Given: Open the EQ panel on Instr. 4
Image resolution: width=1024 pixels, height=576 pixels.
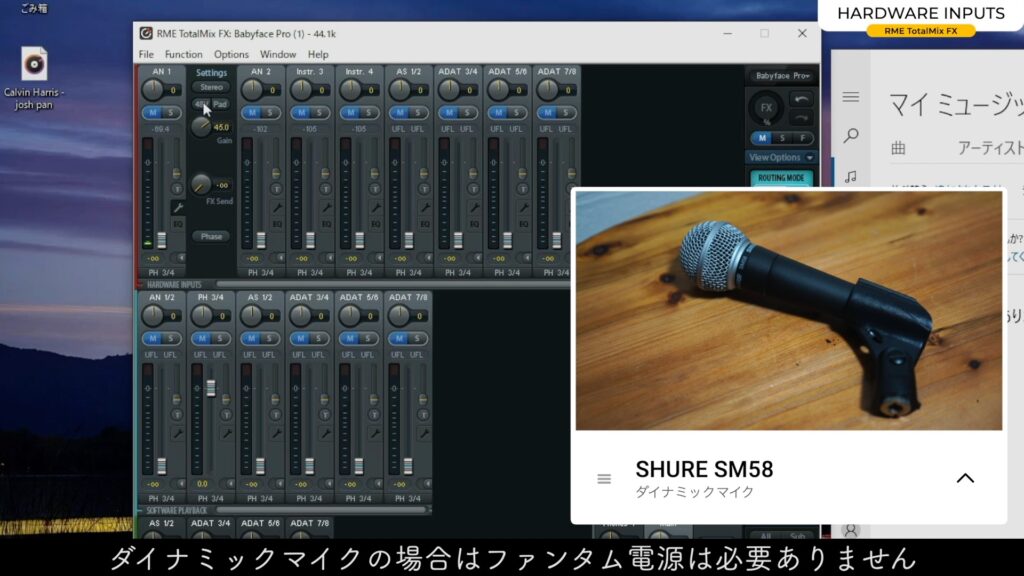Looking at the screenshot, I should [376, 224].
